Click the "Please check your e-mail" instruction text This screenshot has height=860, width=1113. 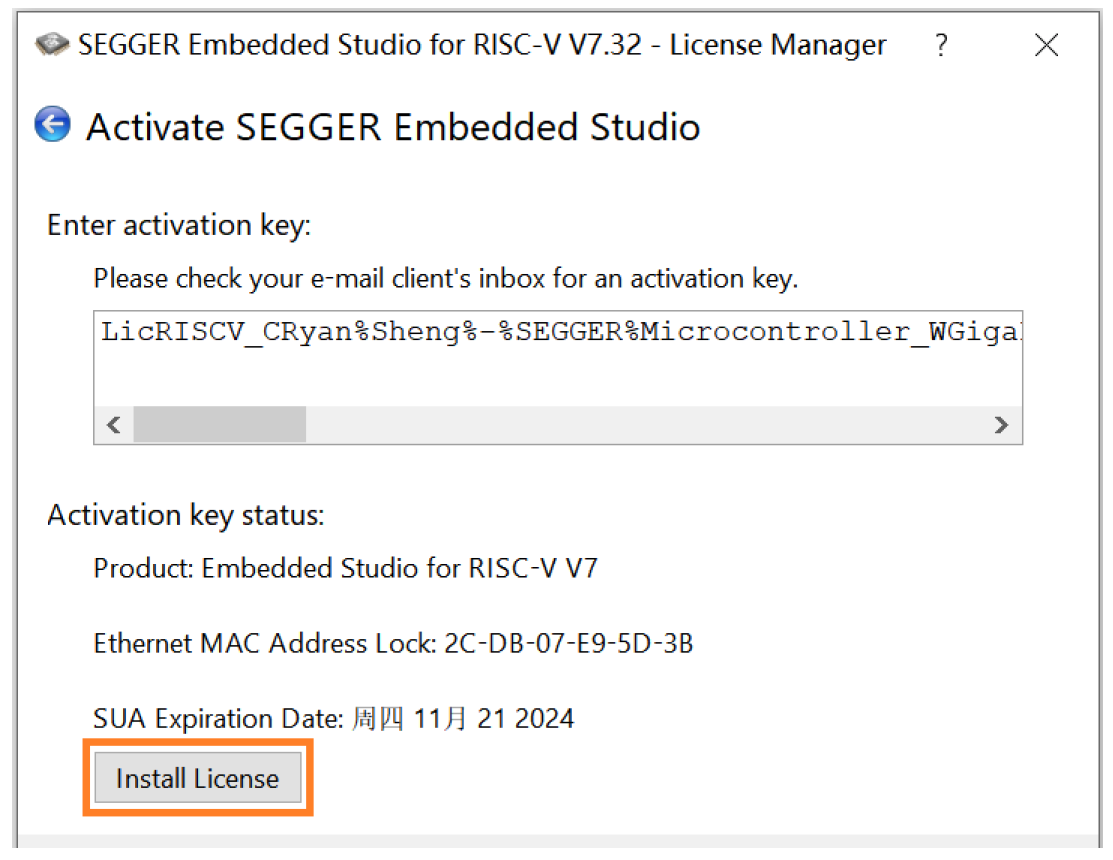[x=446, y=278]
